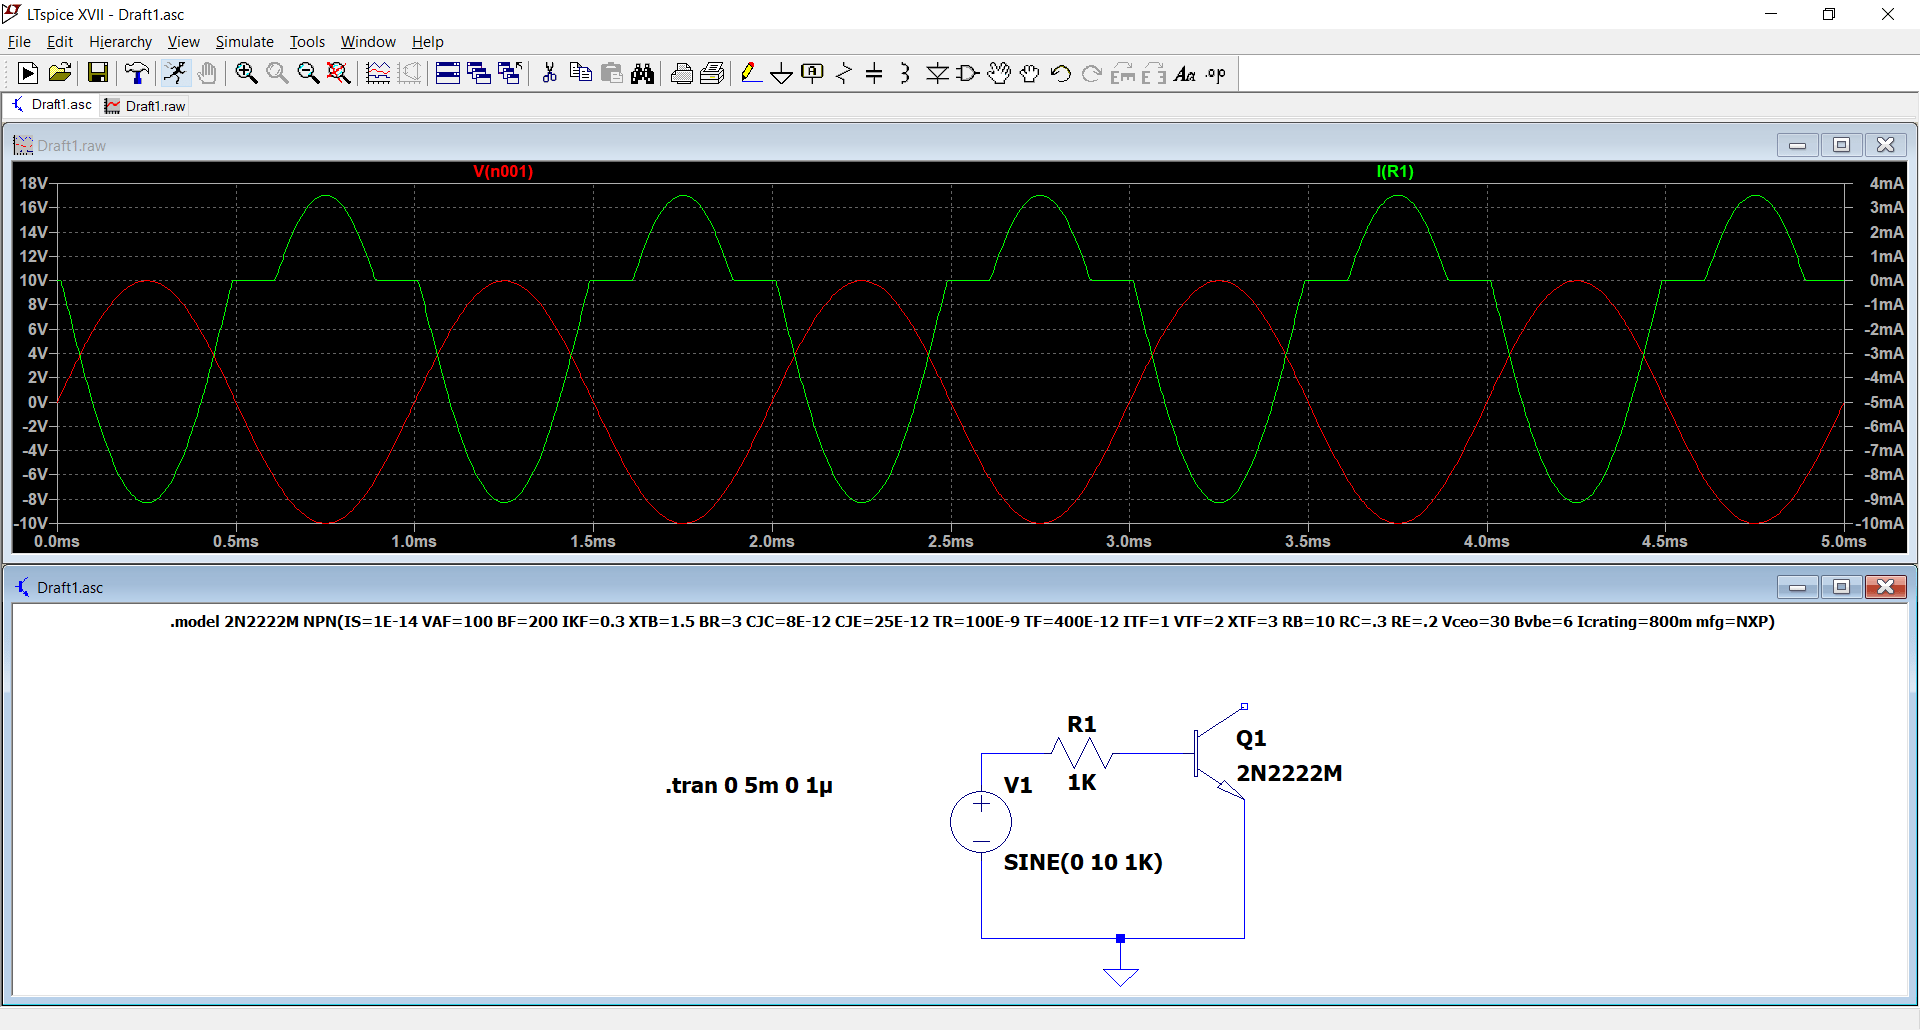The height and width of the screenshot is (1030, 1920).
Task: Switch to the Draft1.raw tab
Action: pos(146,106)
